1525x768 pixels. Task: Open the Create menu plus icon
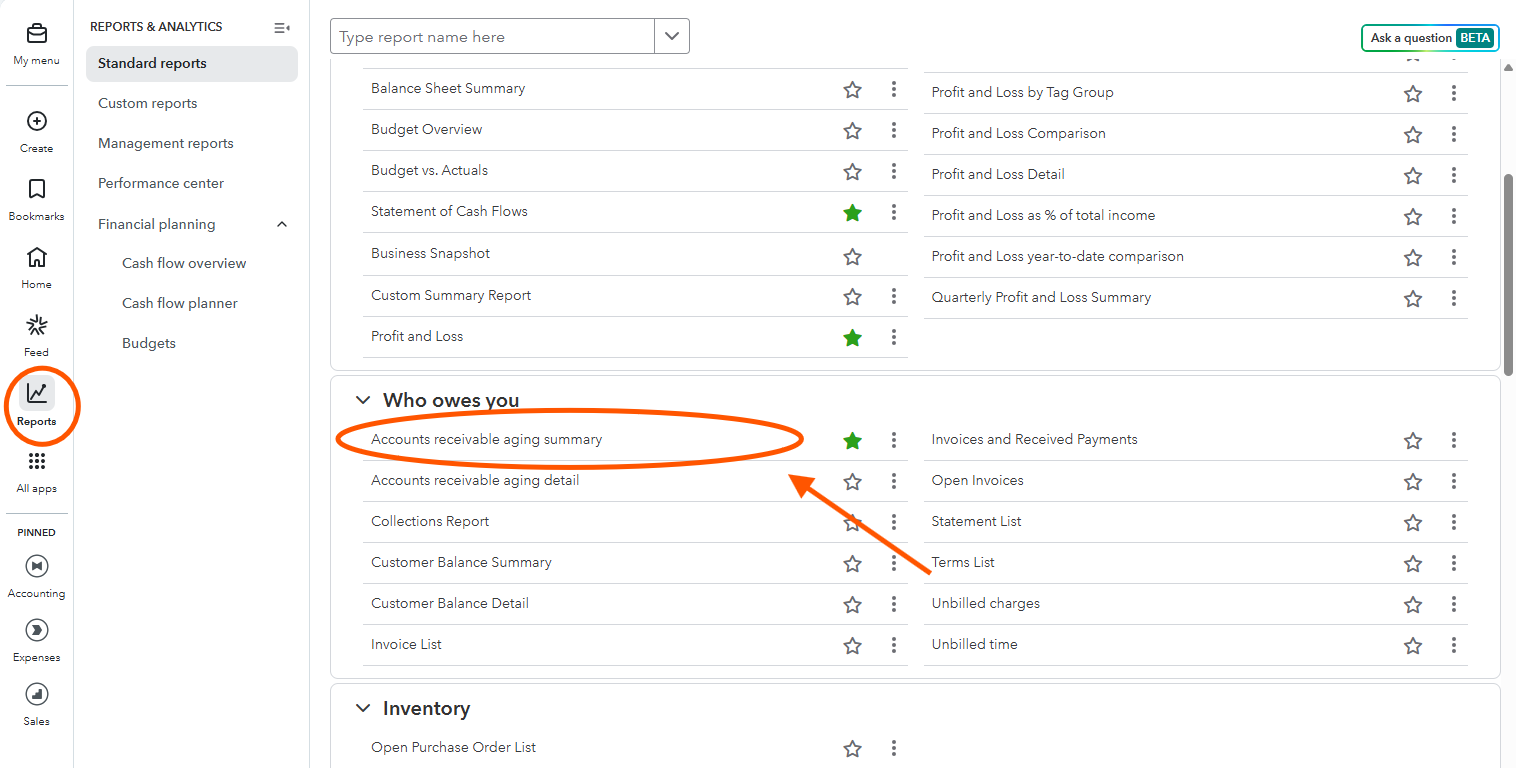coord(36,122)
